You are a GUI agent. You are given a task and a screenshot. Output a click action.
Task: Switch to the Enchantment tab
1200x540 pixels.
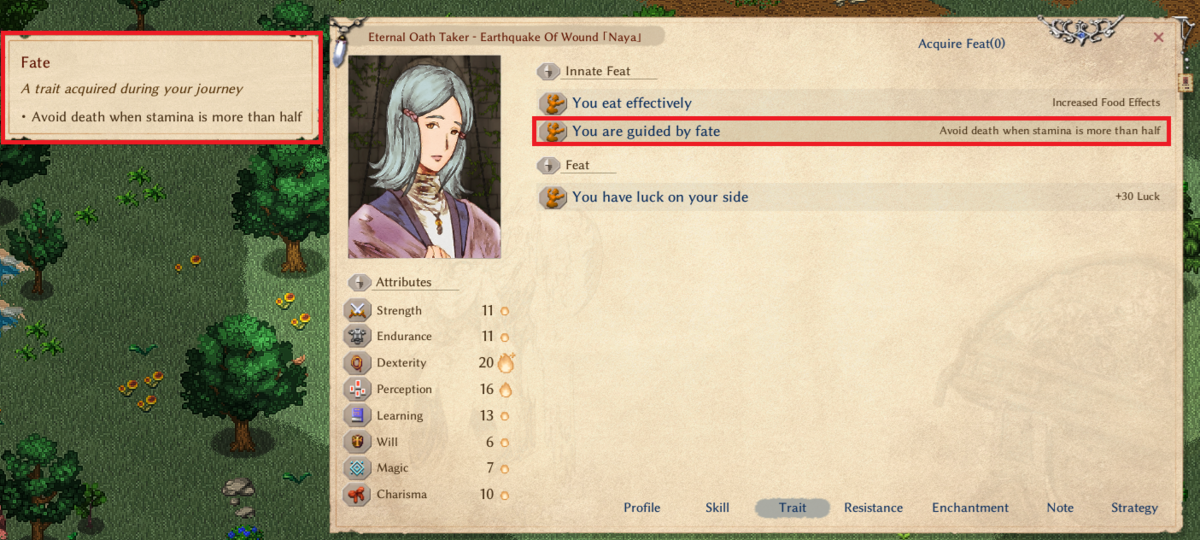pyautogui.click(x=970, y=508)
